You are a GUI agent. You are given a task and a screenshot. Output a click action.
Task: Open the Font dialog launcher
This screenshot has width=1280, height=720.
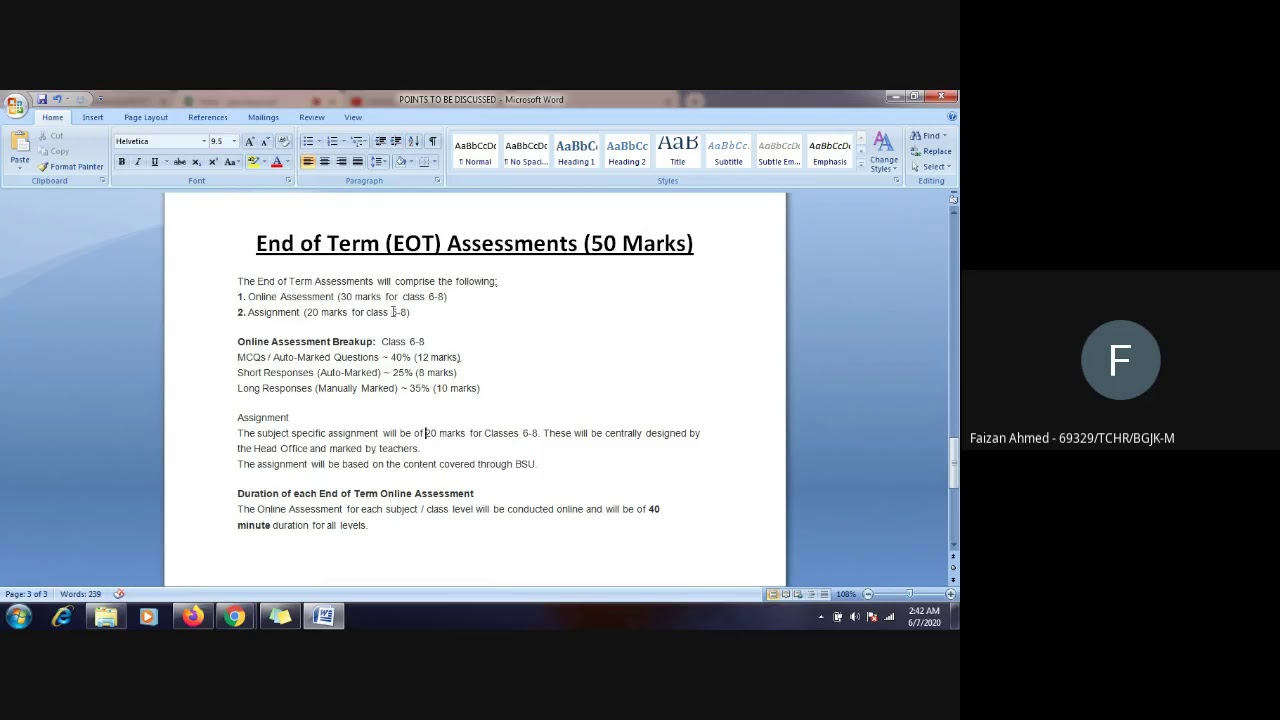pos(288,181)
